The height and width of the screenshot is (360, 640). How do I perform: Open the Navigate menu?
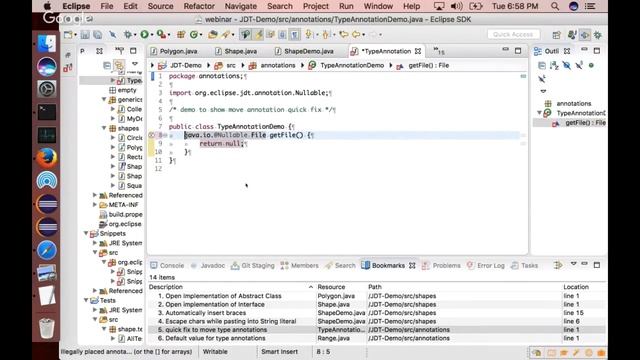point(241,6)
